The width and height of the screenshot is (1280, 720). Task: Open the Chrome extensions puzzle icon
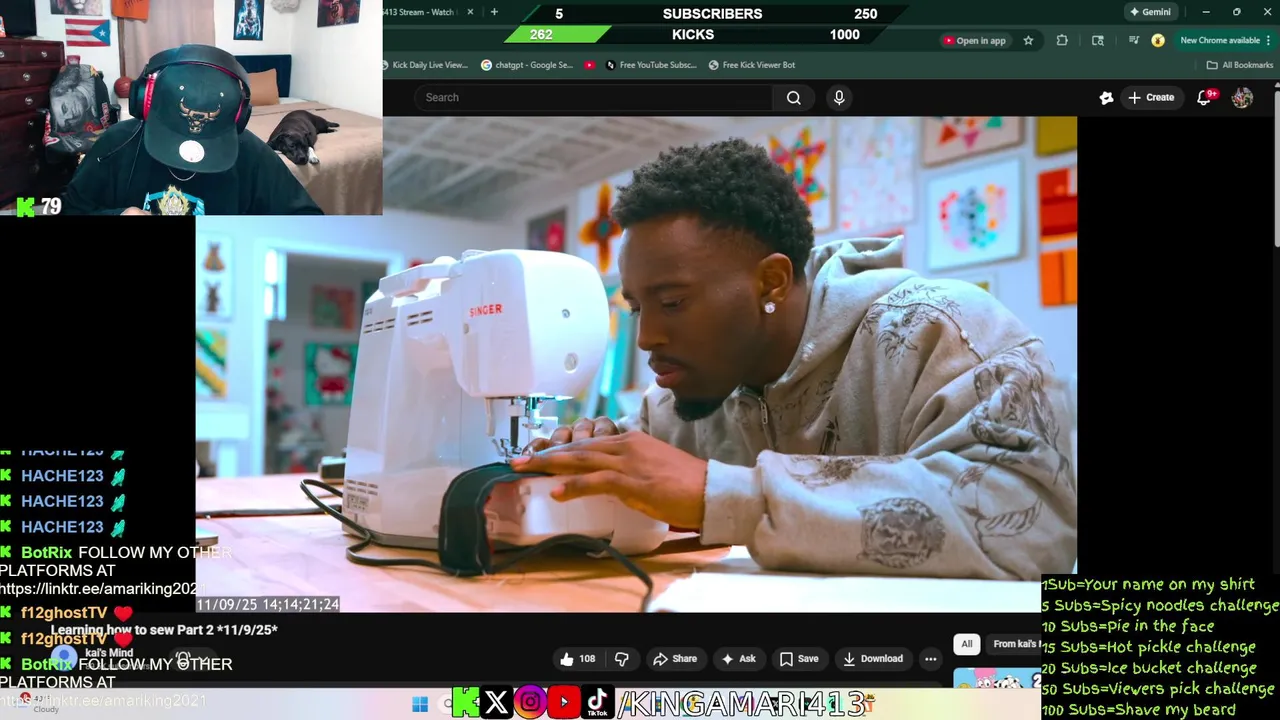pos(1062,40)
